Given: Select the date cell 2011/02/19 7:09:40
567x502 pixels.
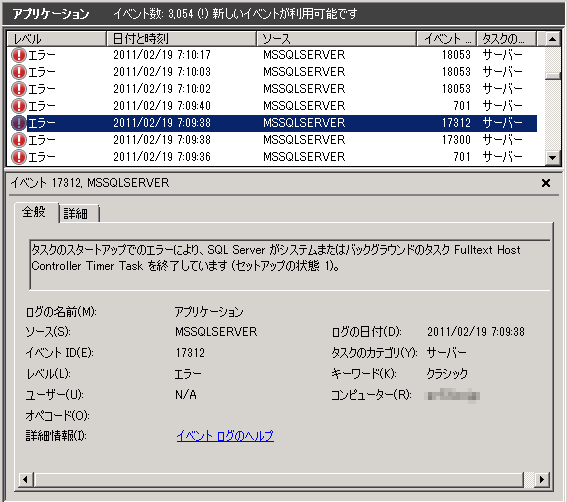Looking at the screenshot, I should [162, 106].
